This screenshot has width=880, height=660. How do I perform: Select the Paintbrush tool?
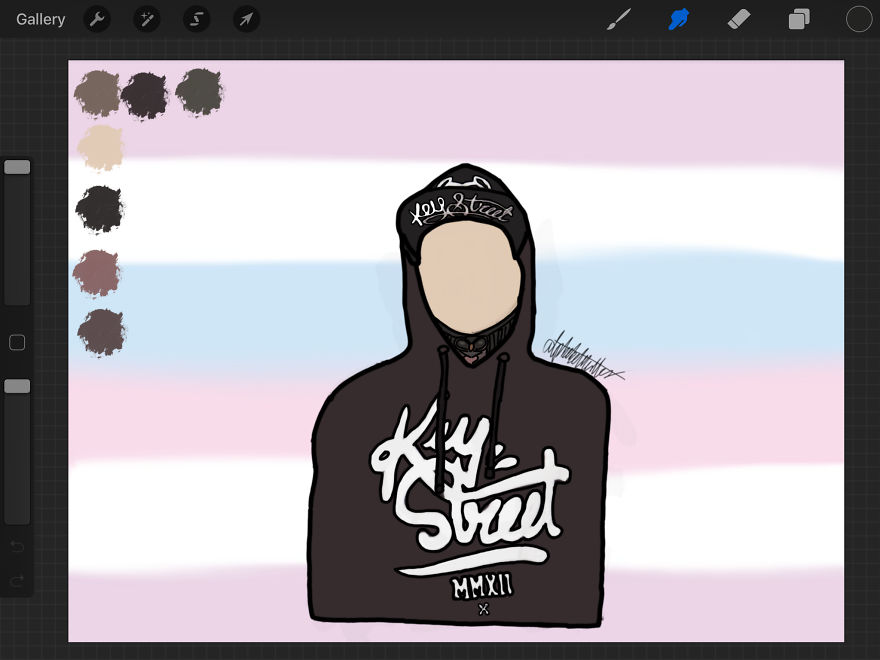(x=619, y=19)
